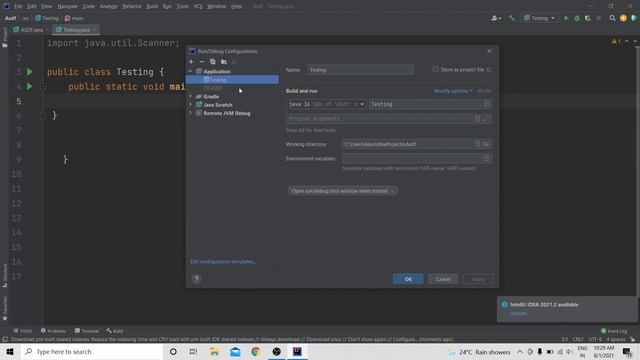
Task: Open the Event Log tool window
Action: 614,331
